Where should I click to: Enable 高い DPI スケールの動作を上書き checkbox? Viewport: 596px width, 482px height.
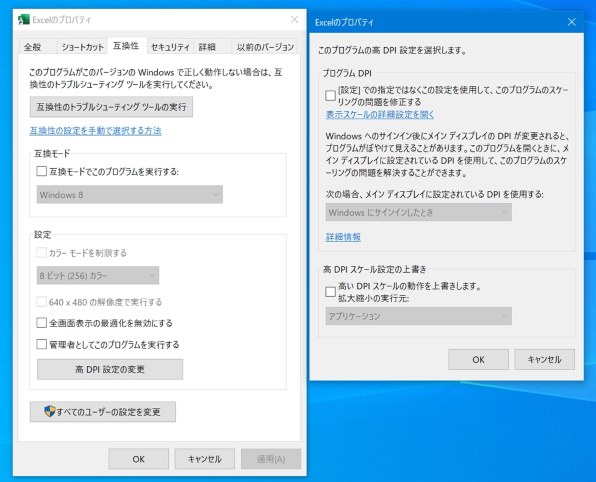[x=330, y=292]
